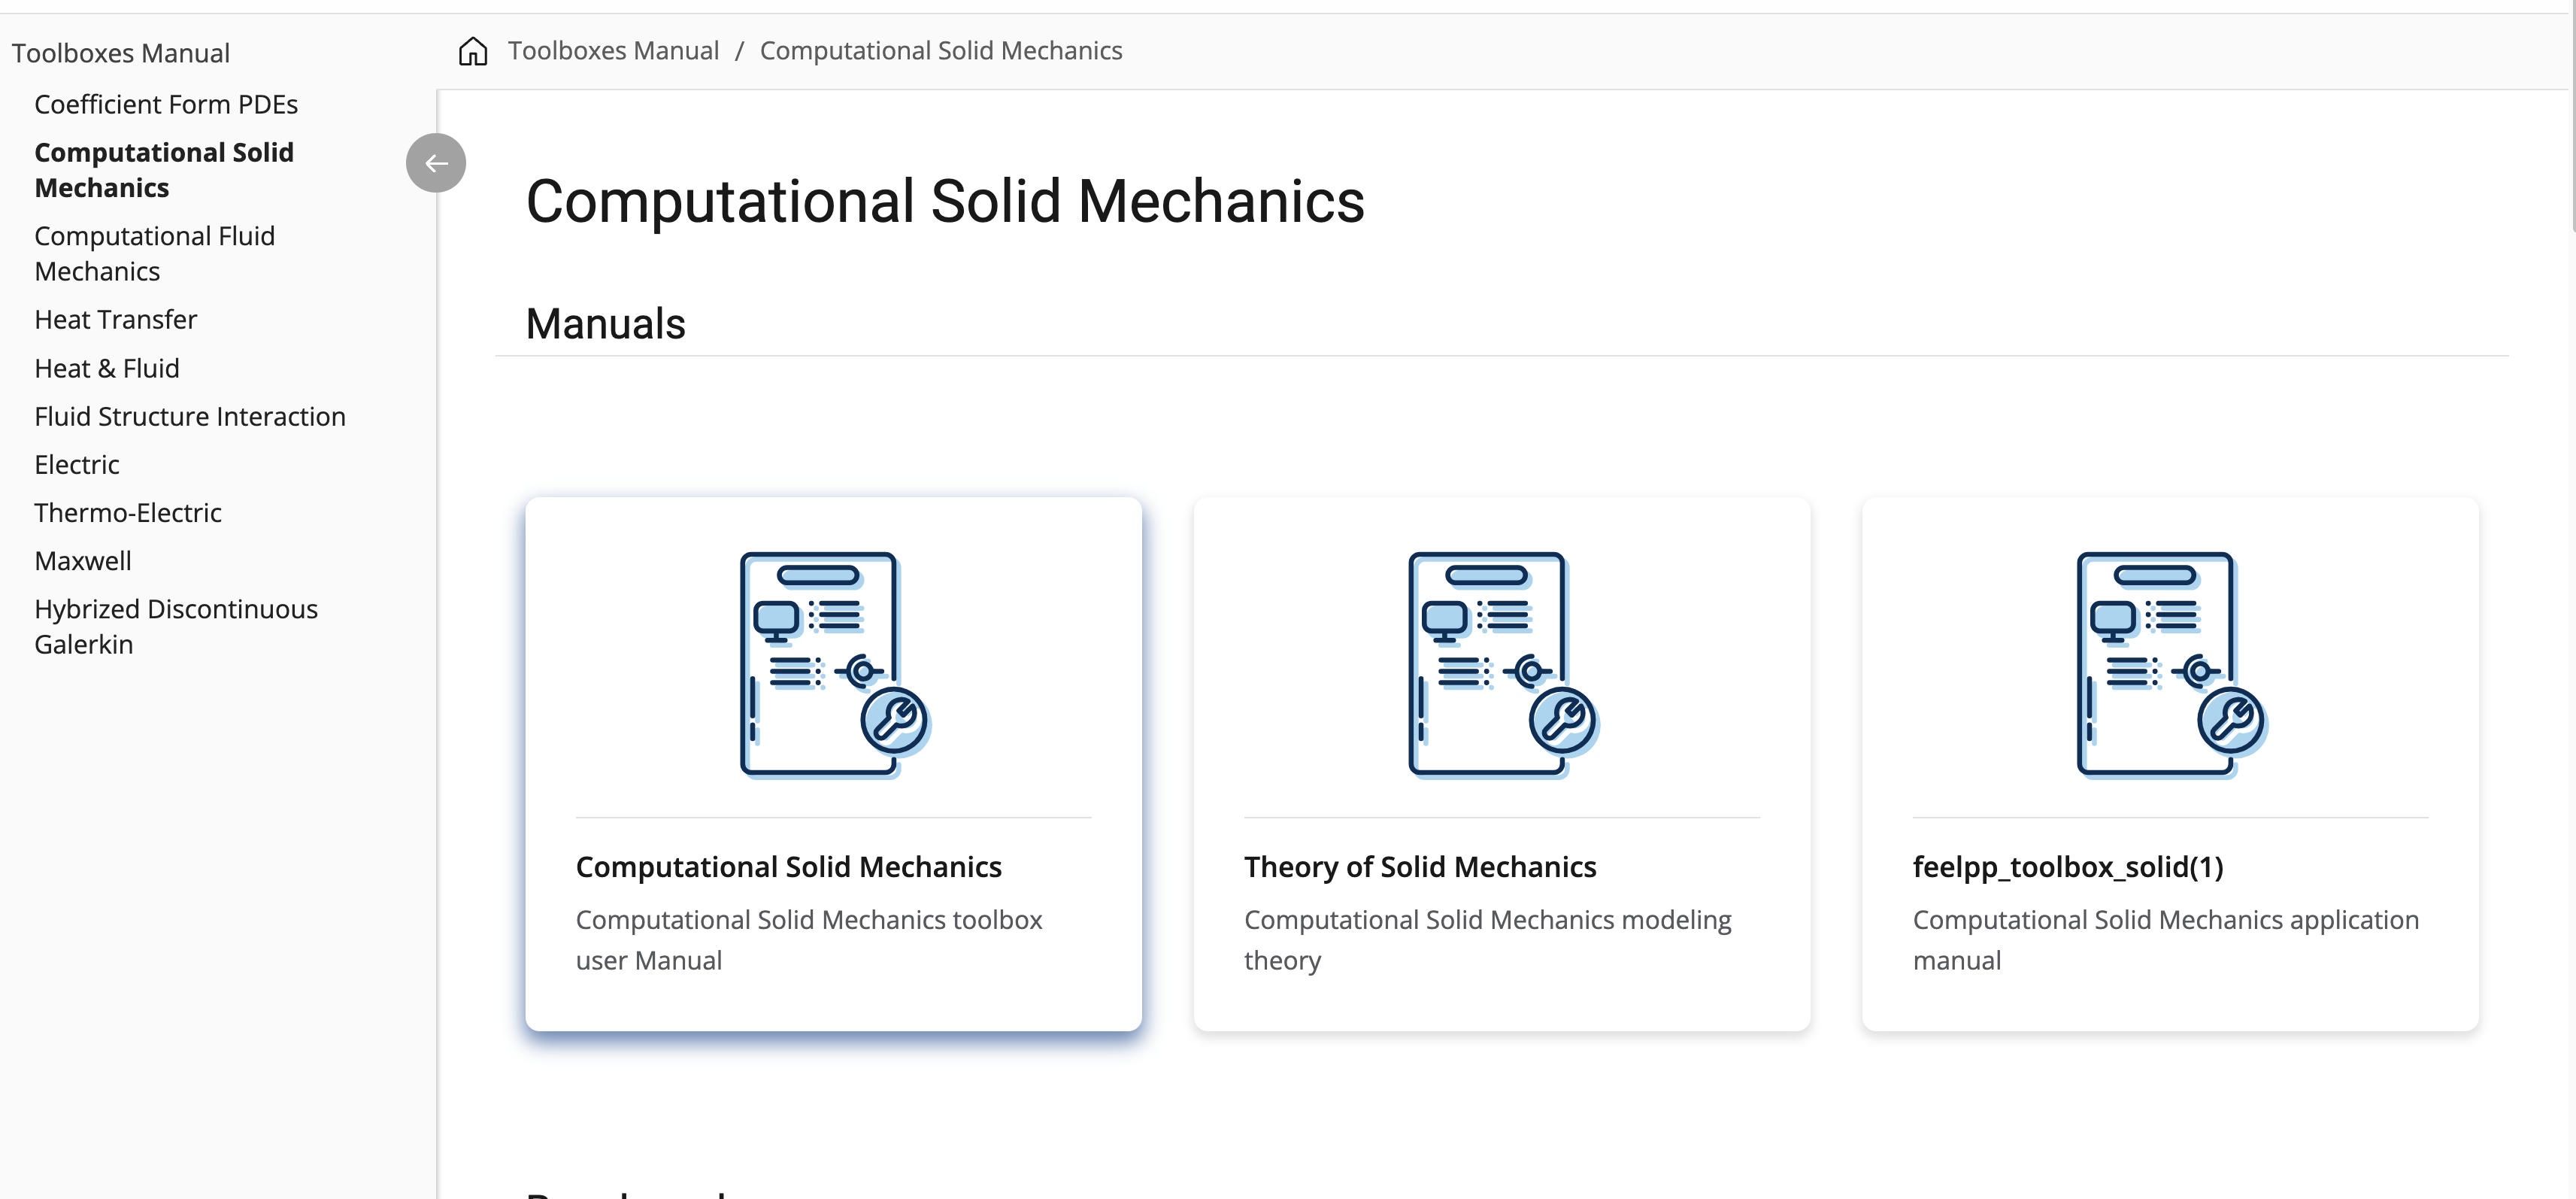Click the Theory of Solid Mechanics card icon
Screen dimensions: 2576x1199
(x=1502, y=665)
